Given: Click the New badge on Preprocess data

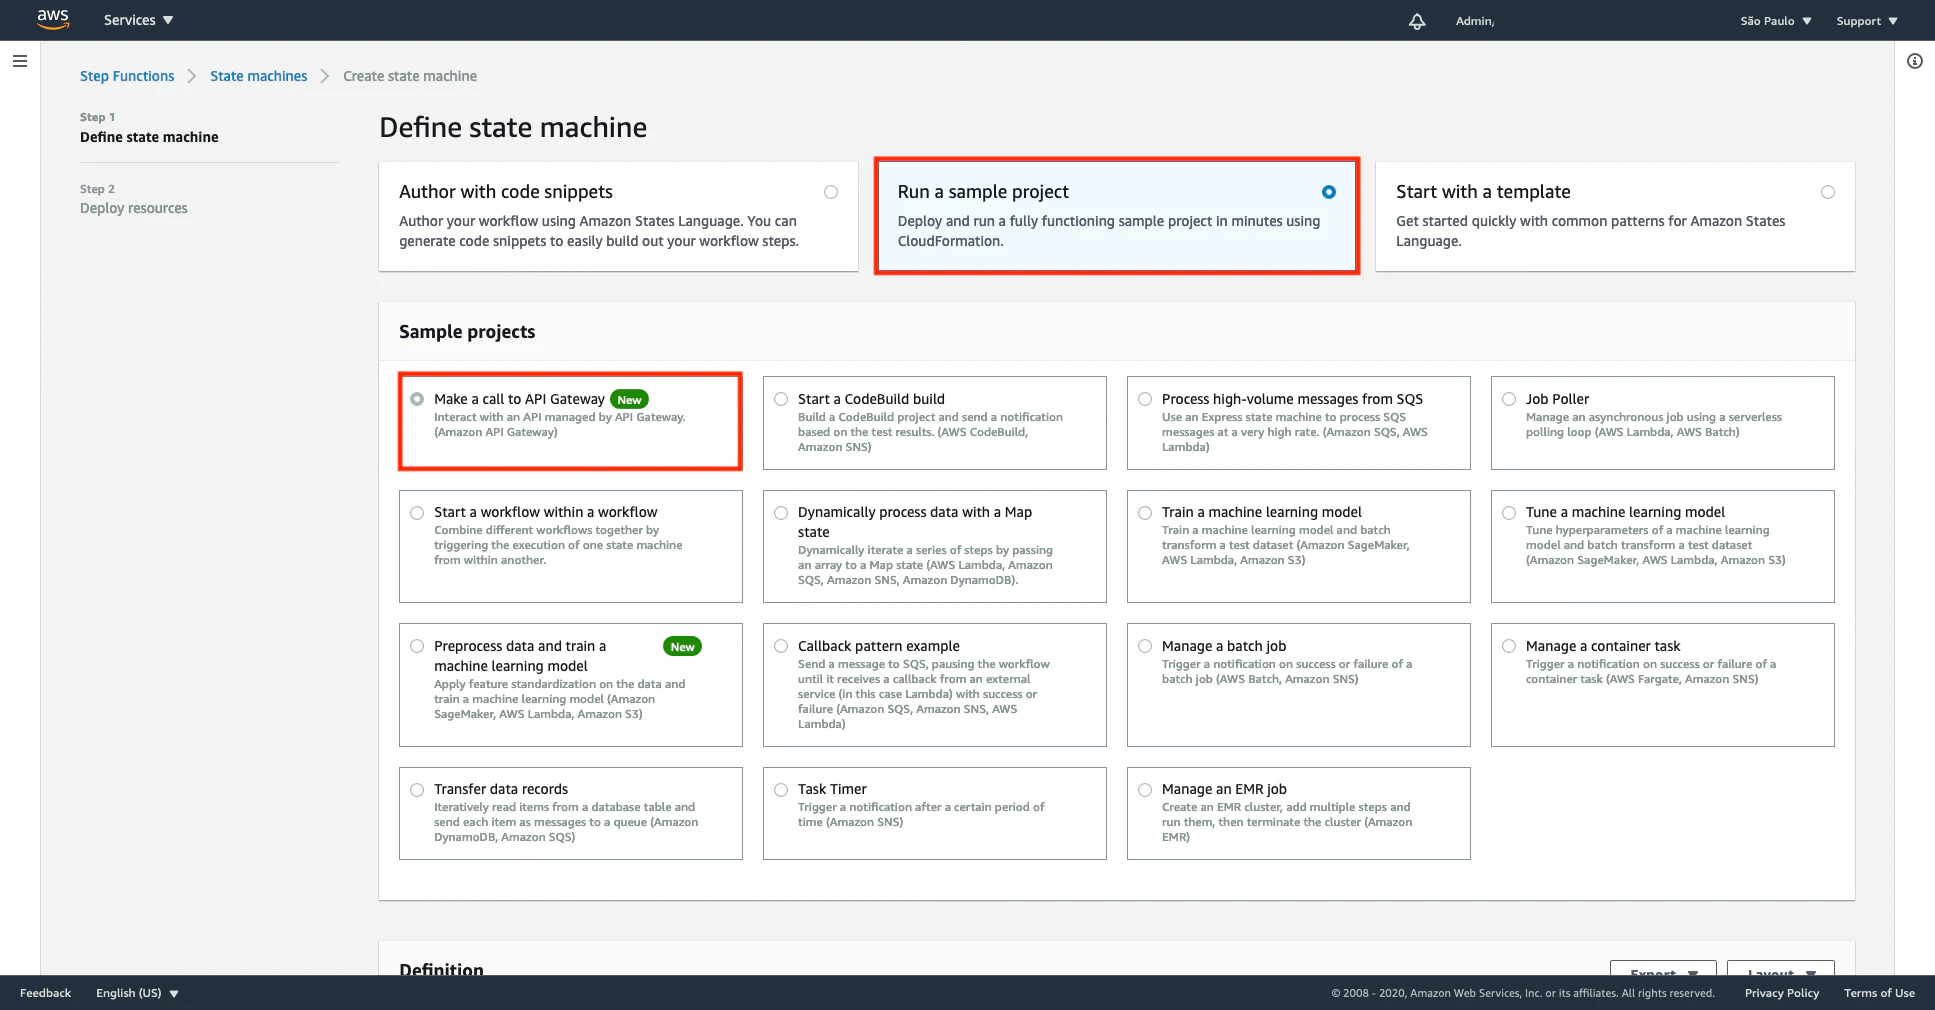Looking at the screenshot, I should point(682,646).
